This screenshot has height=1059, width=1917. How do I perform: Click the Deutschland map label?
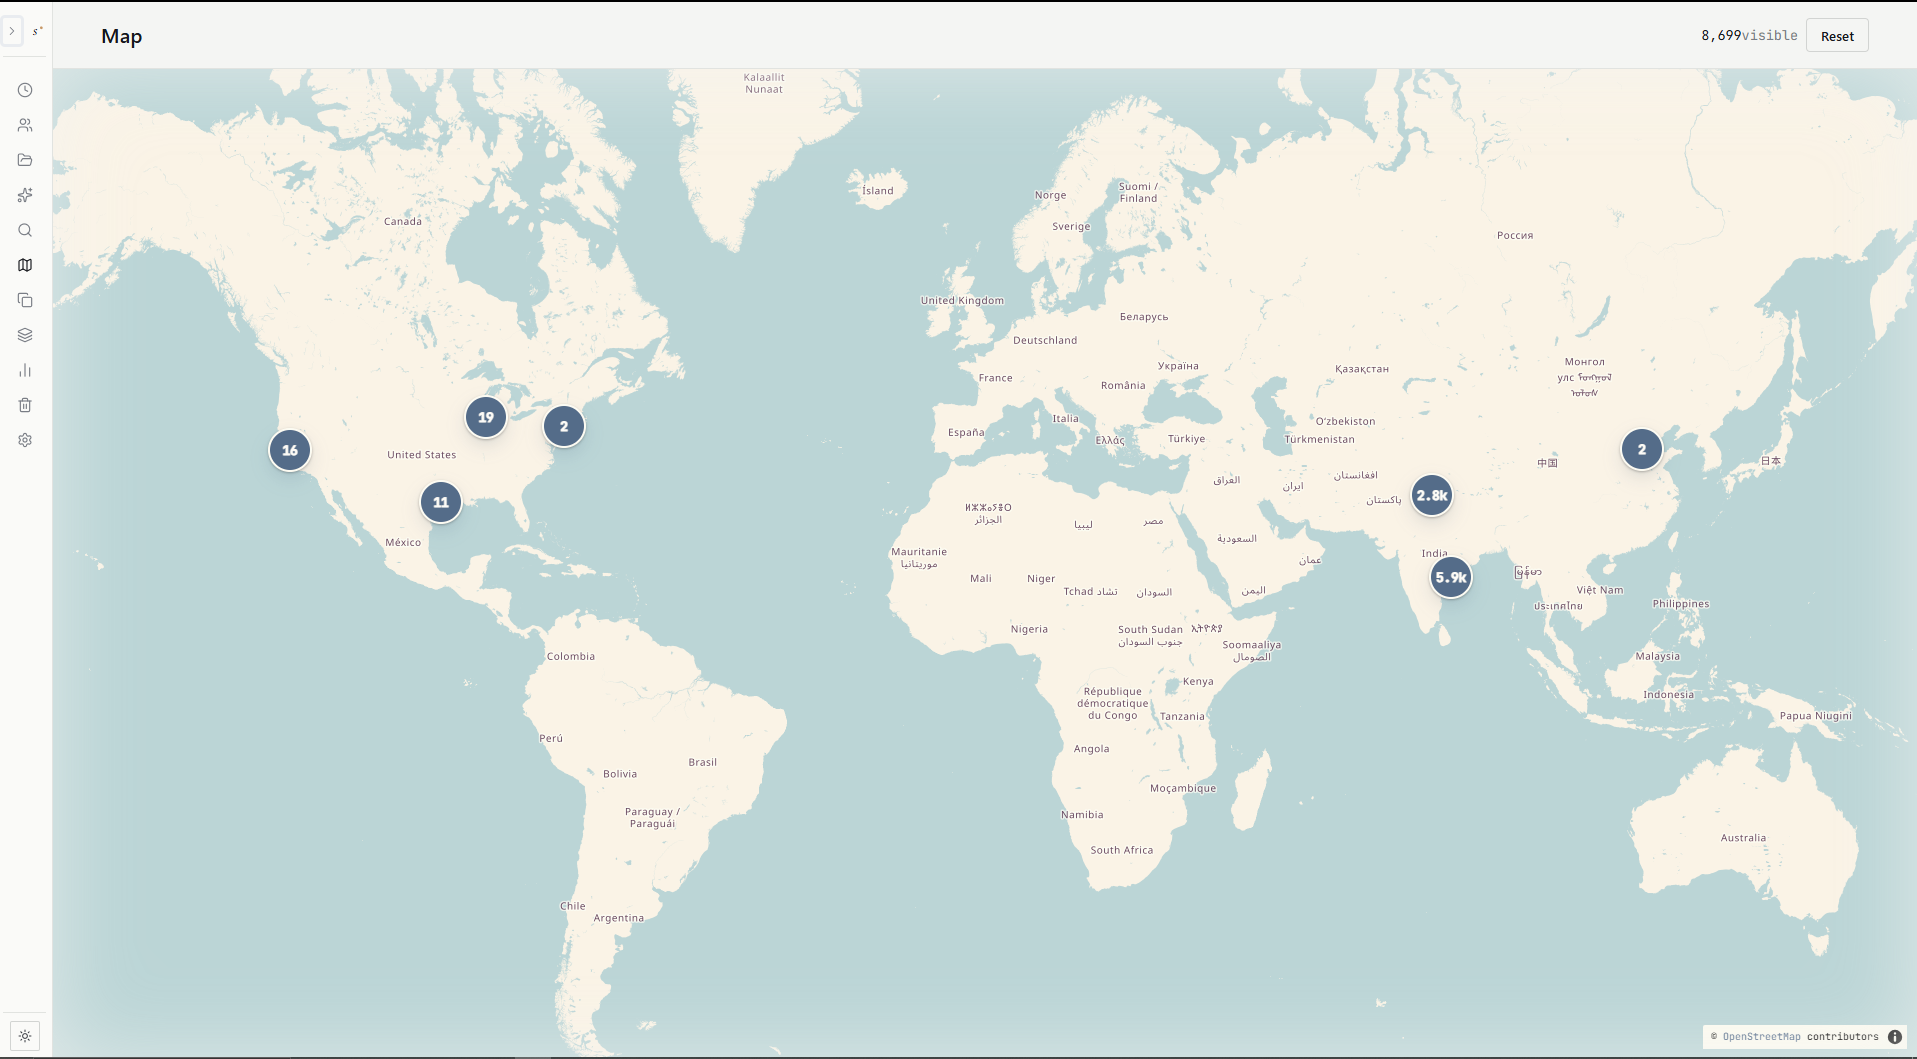(1045, 340)
